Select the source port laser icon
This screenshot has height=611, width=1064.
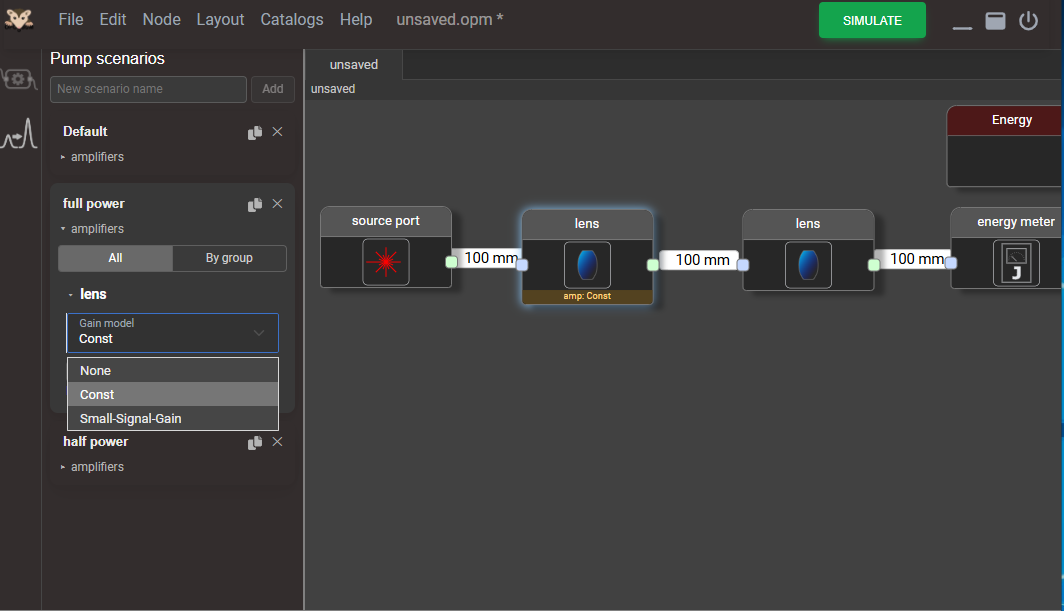pos(385,262)
